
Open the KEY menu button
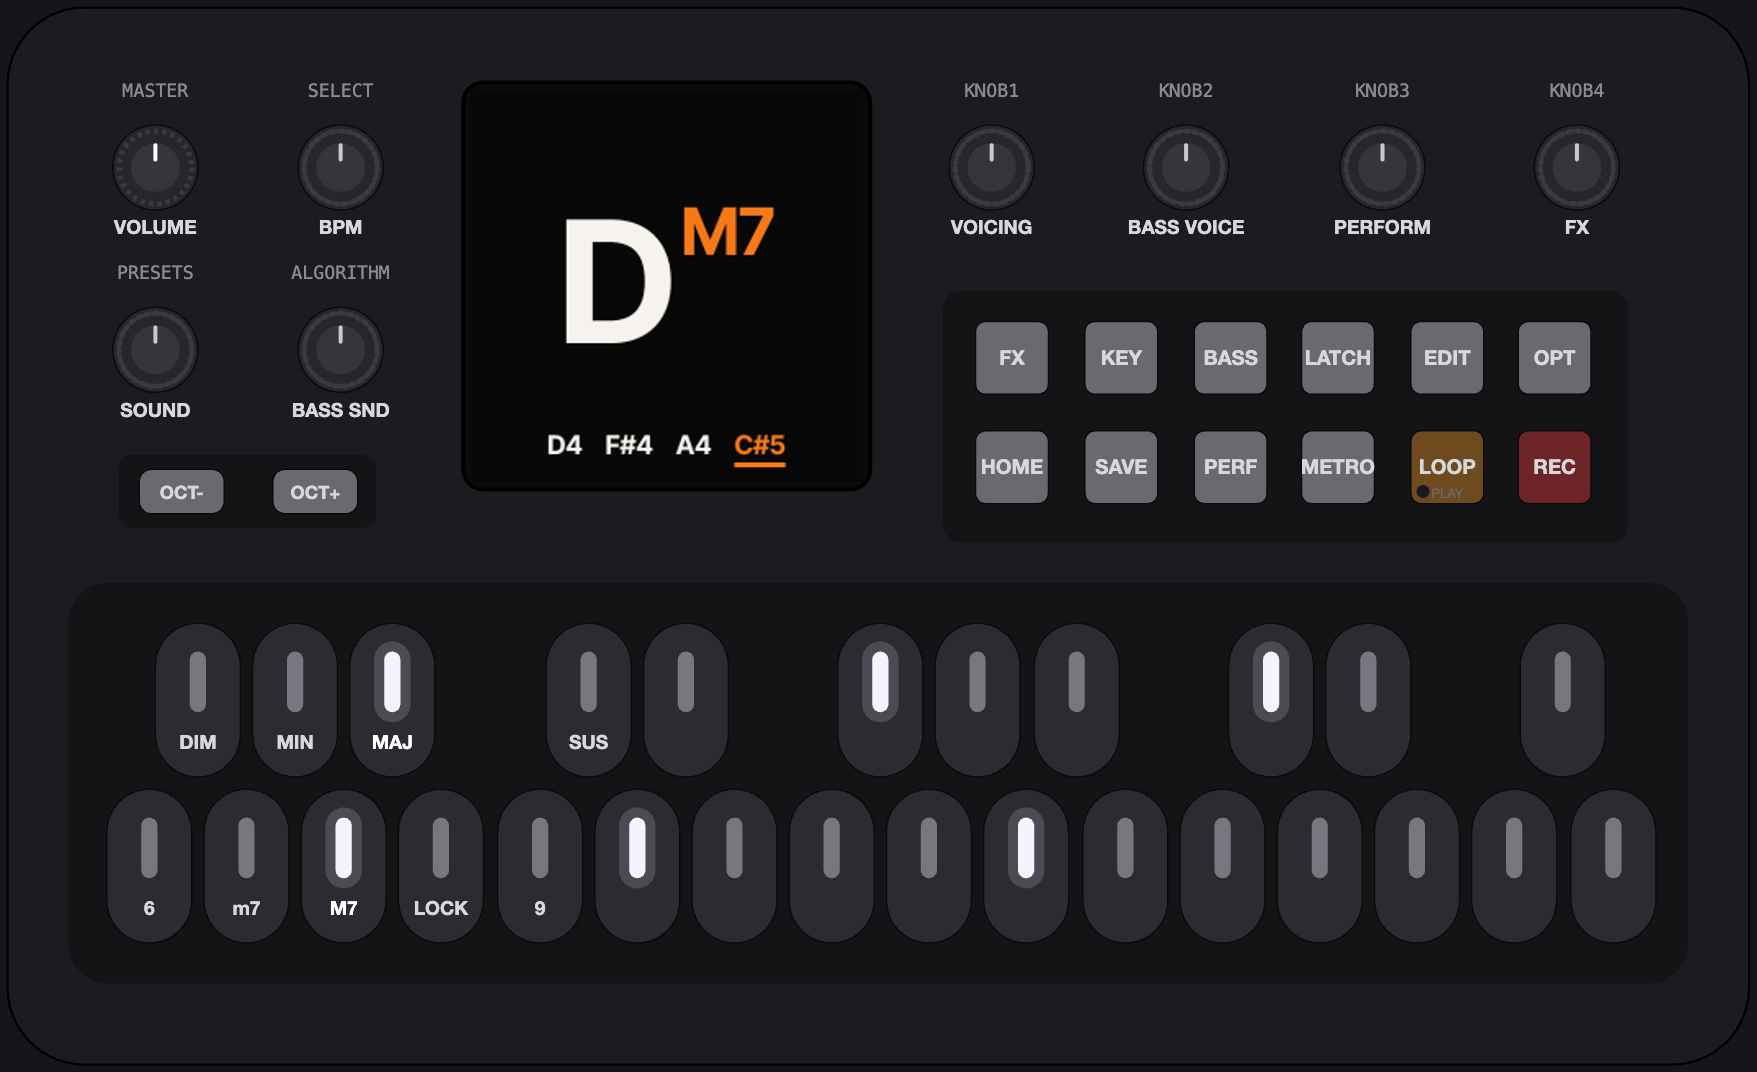1121,358
